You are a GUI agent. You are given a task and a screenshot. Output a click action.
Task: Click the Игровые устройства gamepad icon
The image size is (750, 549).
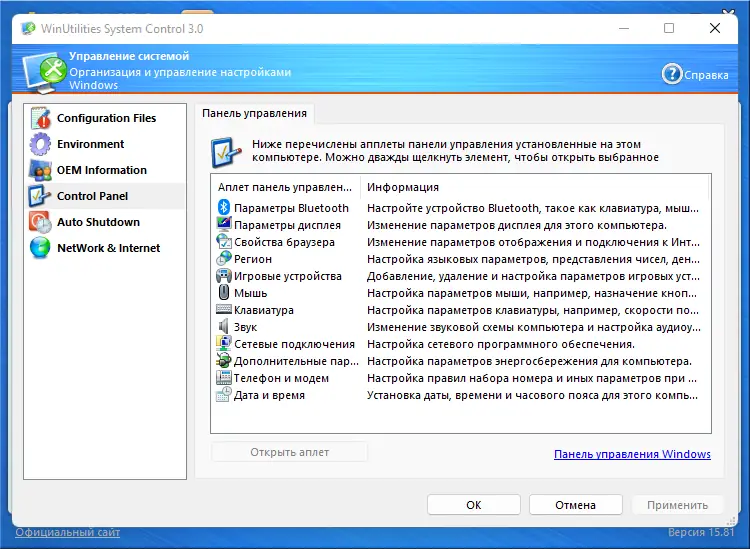coord(224,276)
